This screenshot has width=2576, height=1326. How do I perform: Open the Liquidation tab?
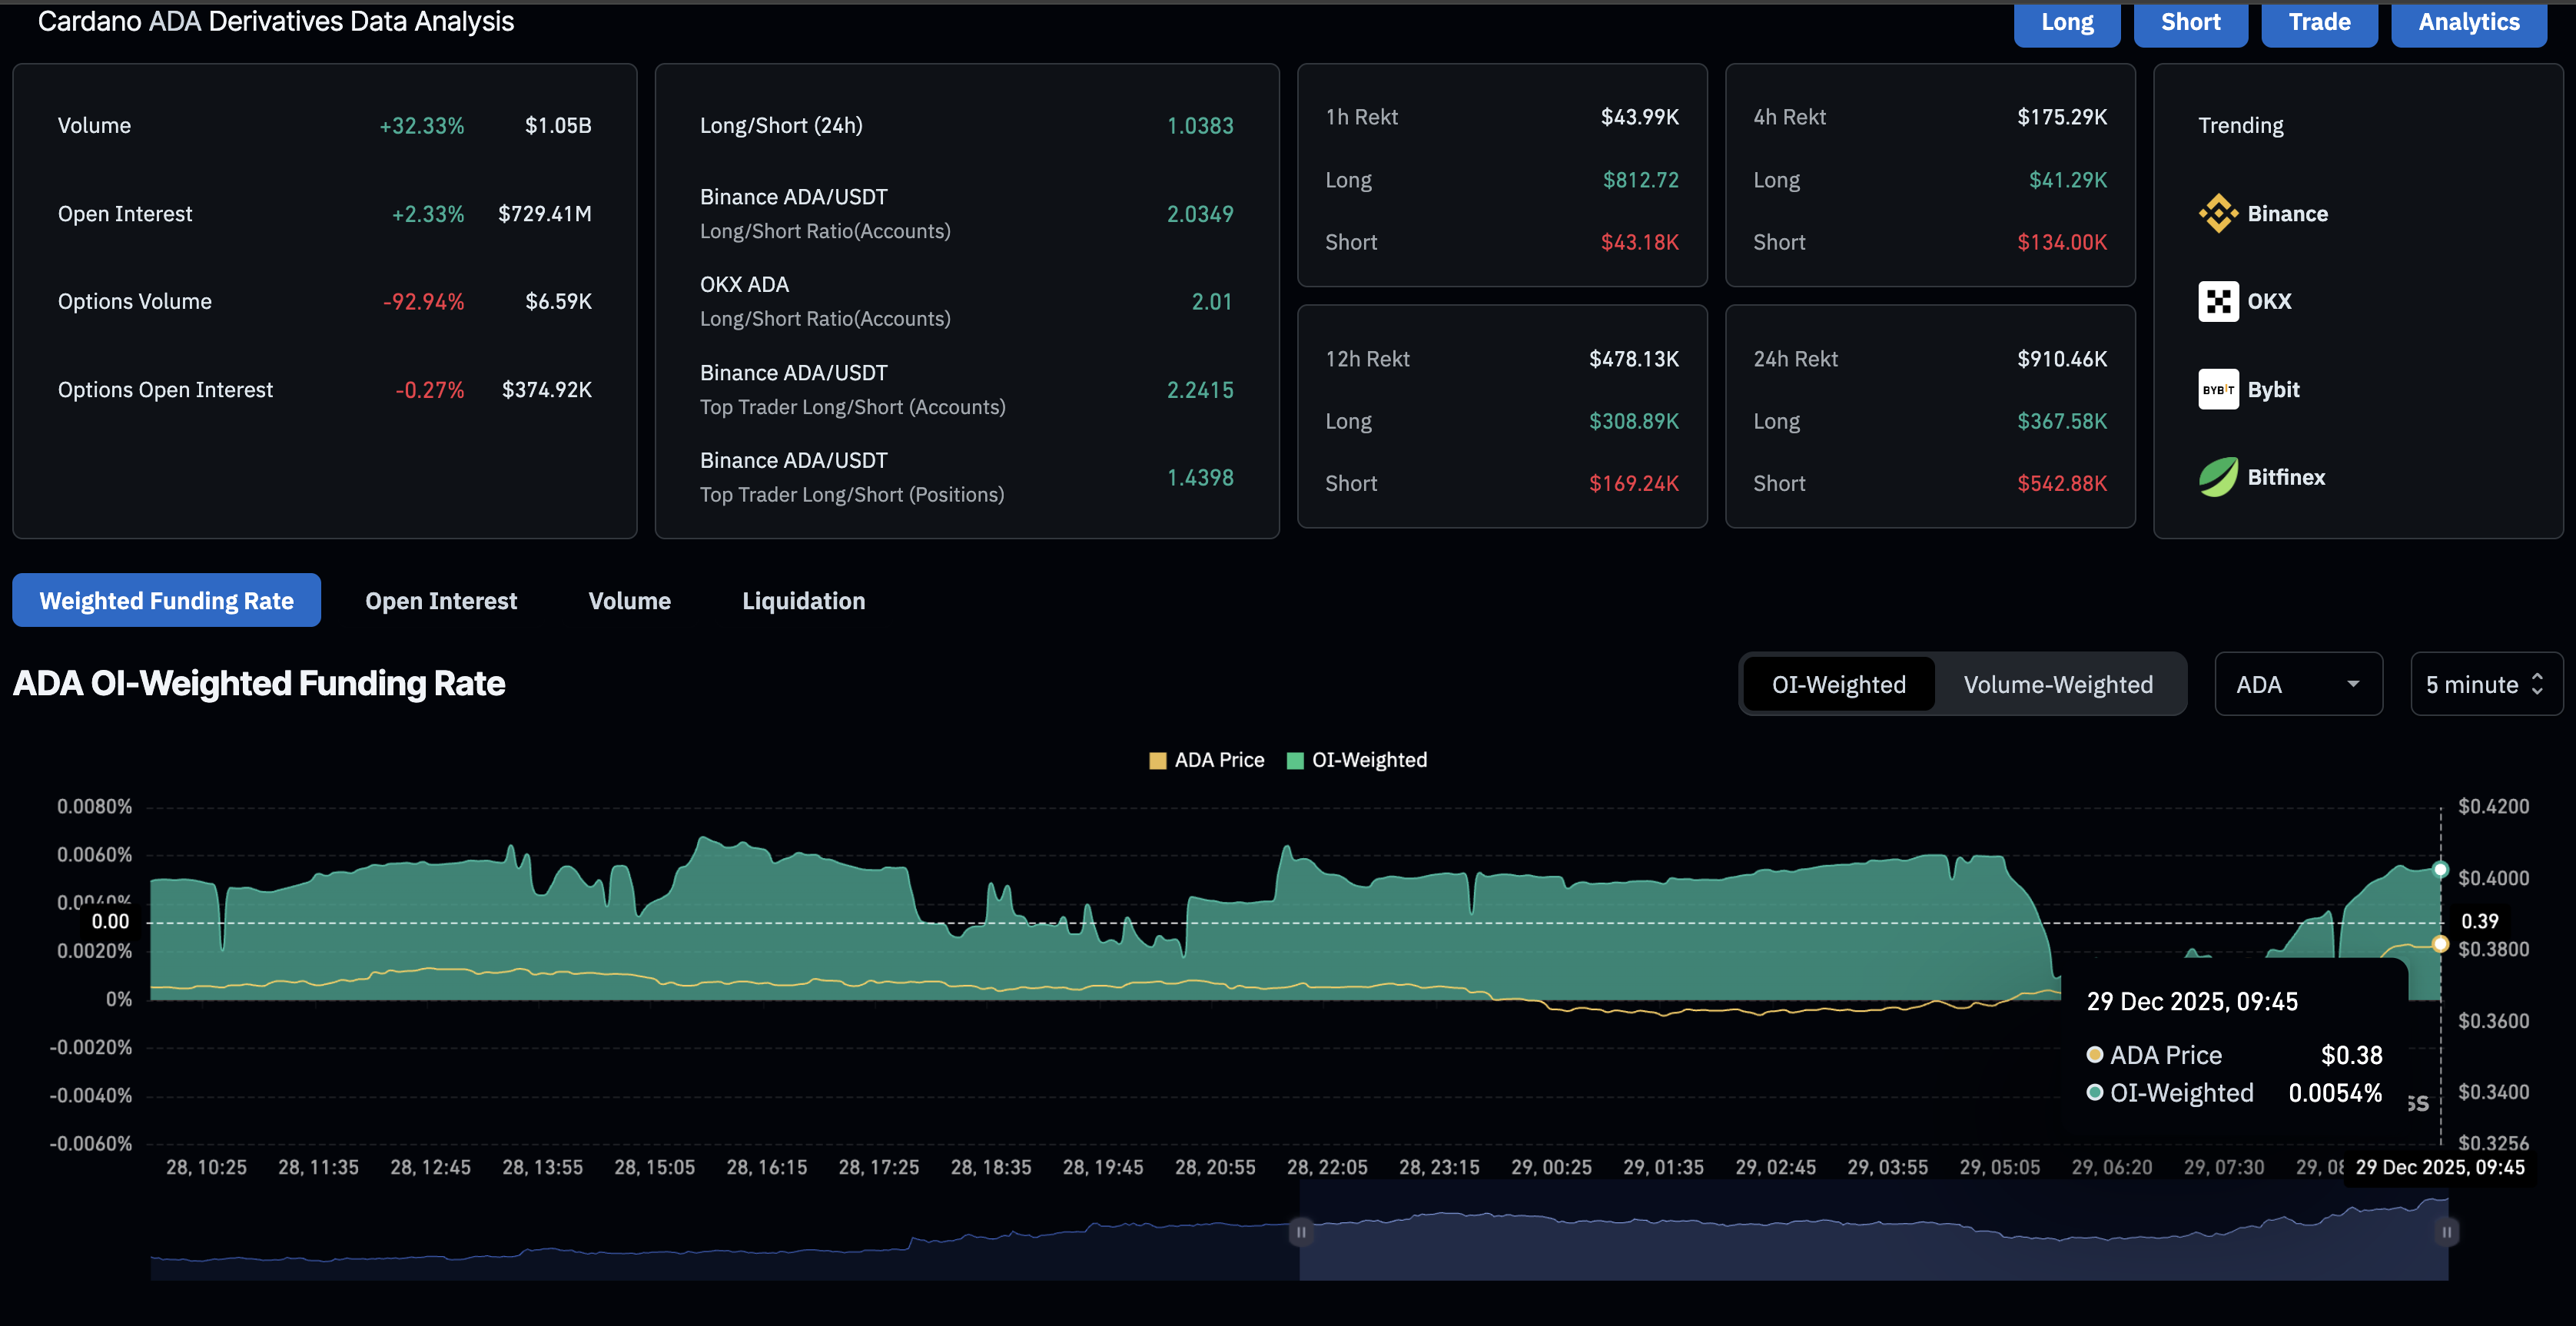pos(803,600)
